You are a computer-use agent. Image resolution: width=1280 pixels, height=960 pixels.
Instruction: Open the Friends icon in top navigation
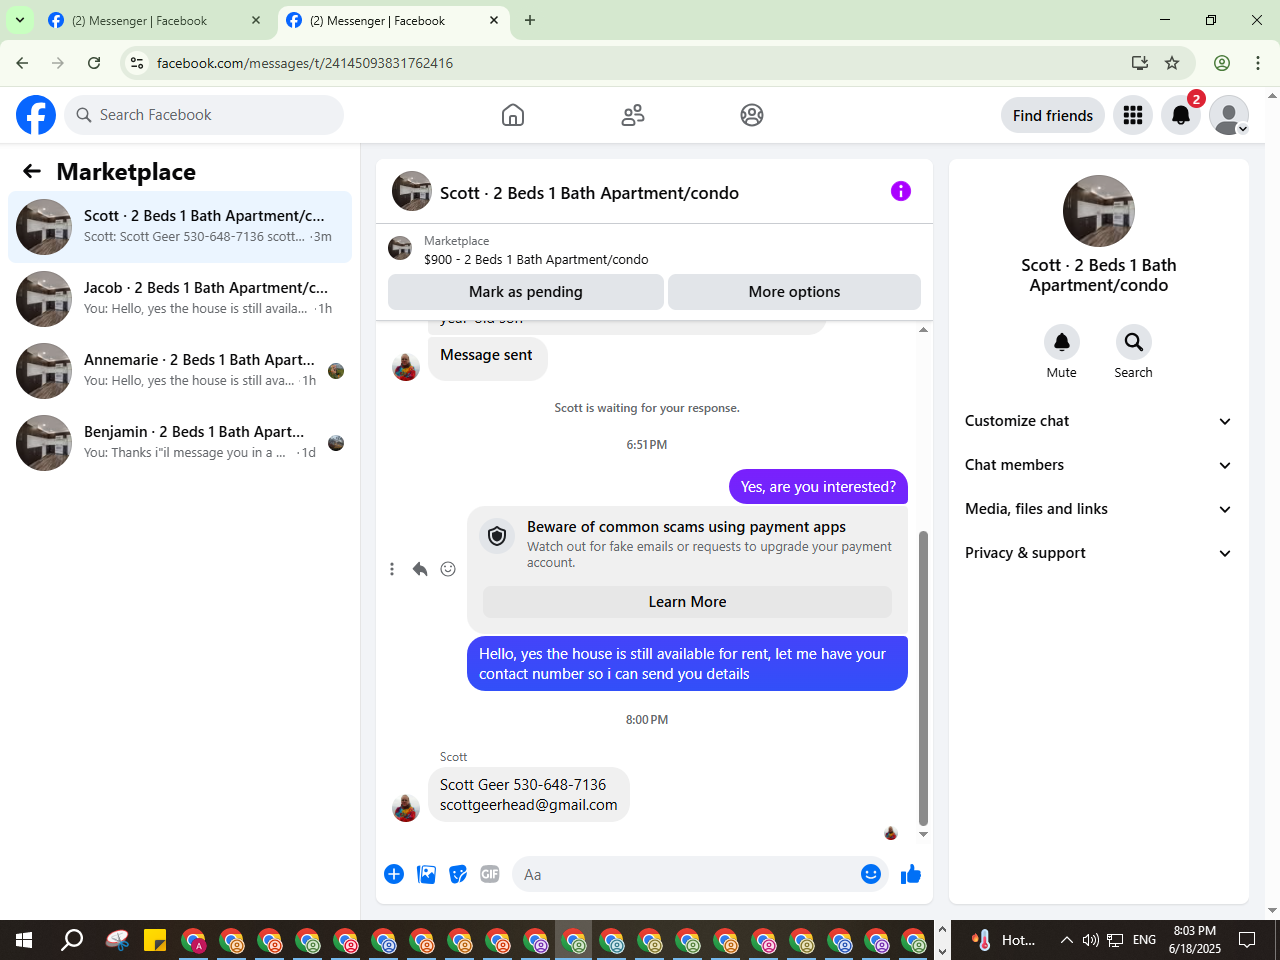pyautogui.click(x=633, y=115)
